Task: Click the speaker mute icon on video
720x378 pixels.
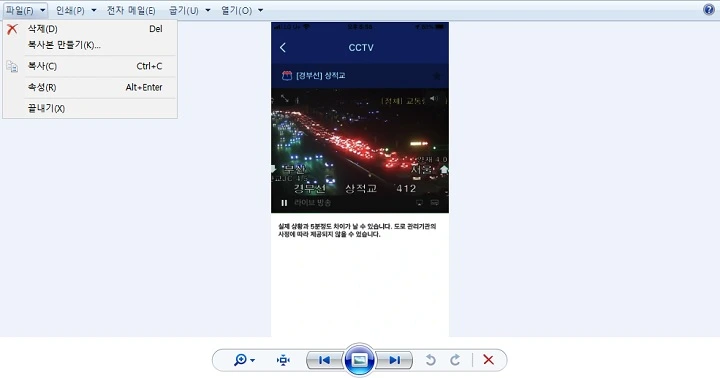Action: (434, 99)
